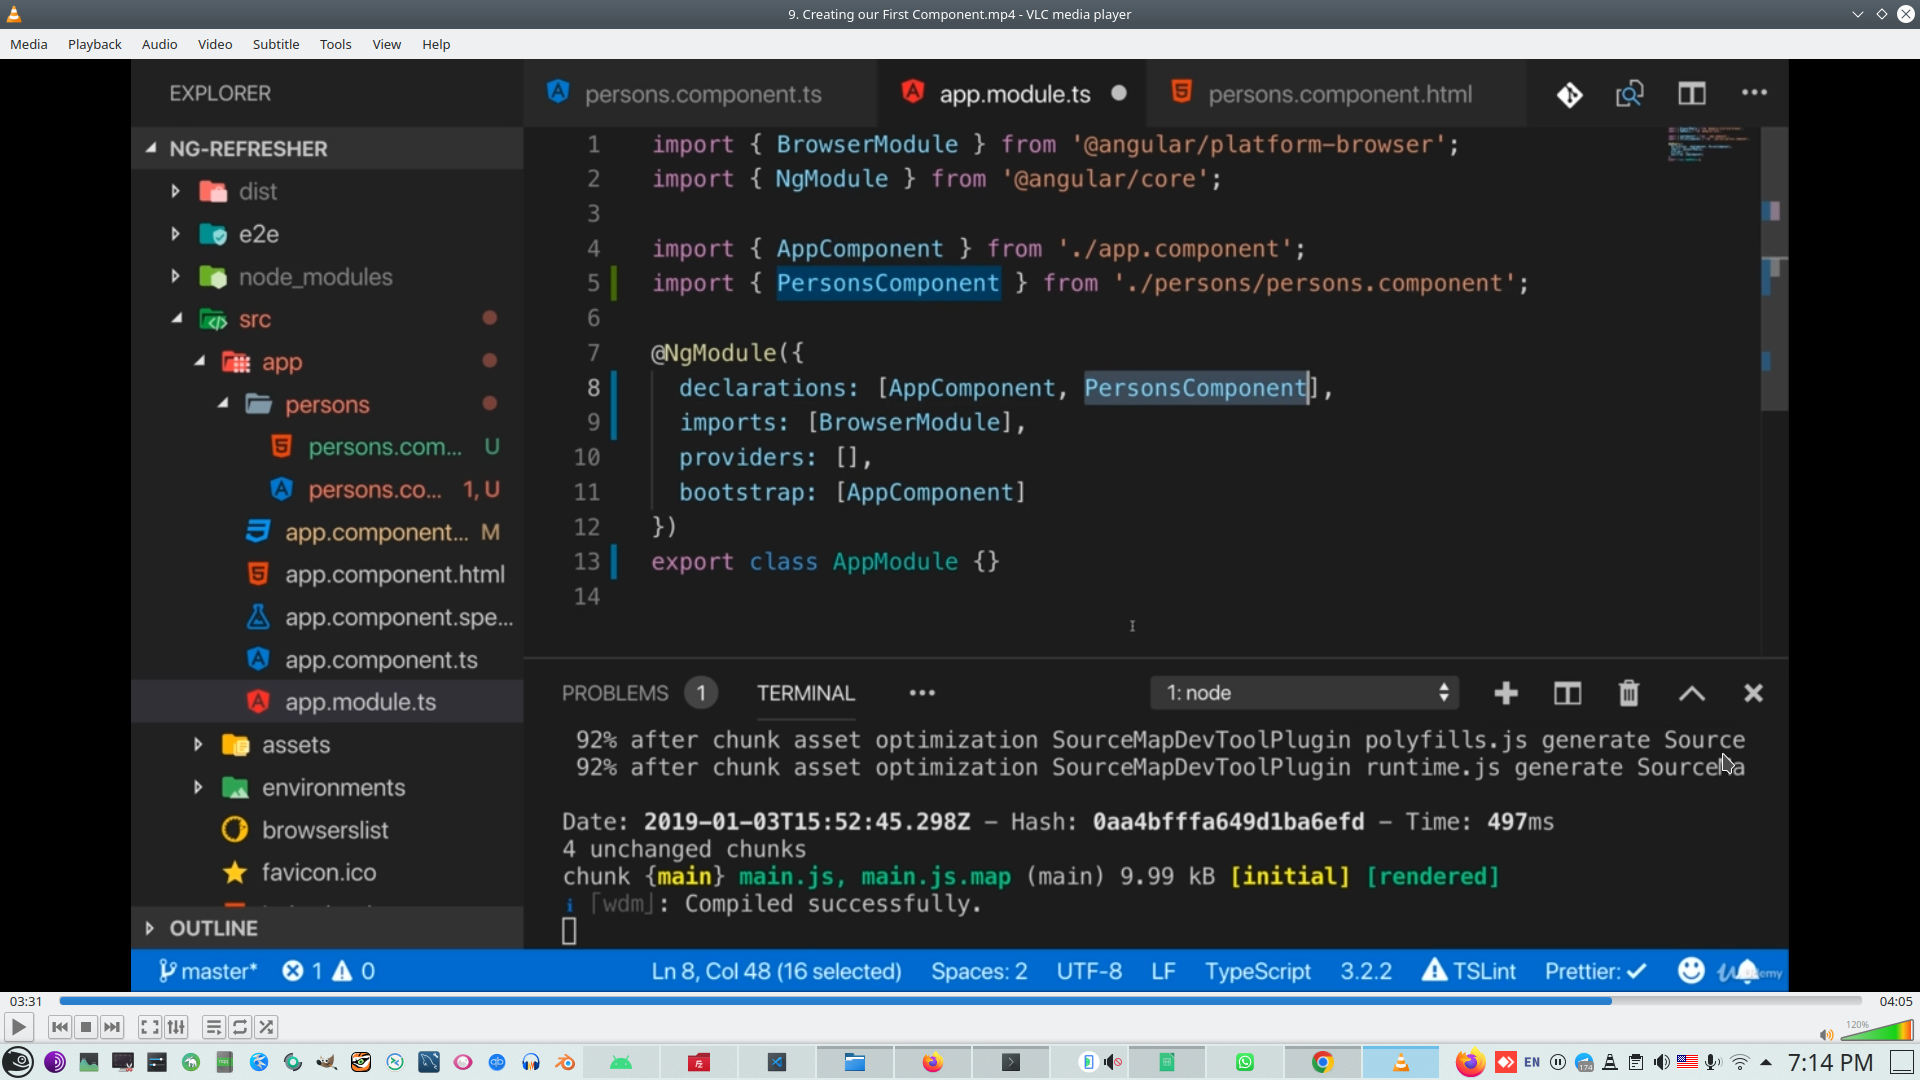This screenshot has width=1920, height=1080.
Task: Click the volume slider bar
Action: coord(1878,1032)
